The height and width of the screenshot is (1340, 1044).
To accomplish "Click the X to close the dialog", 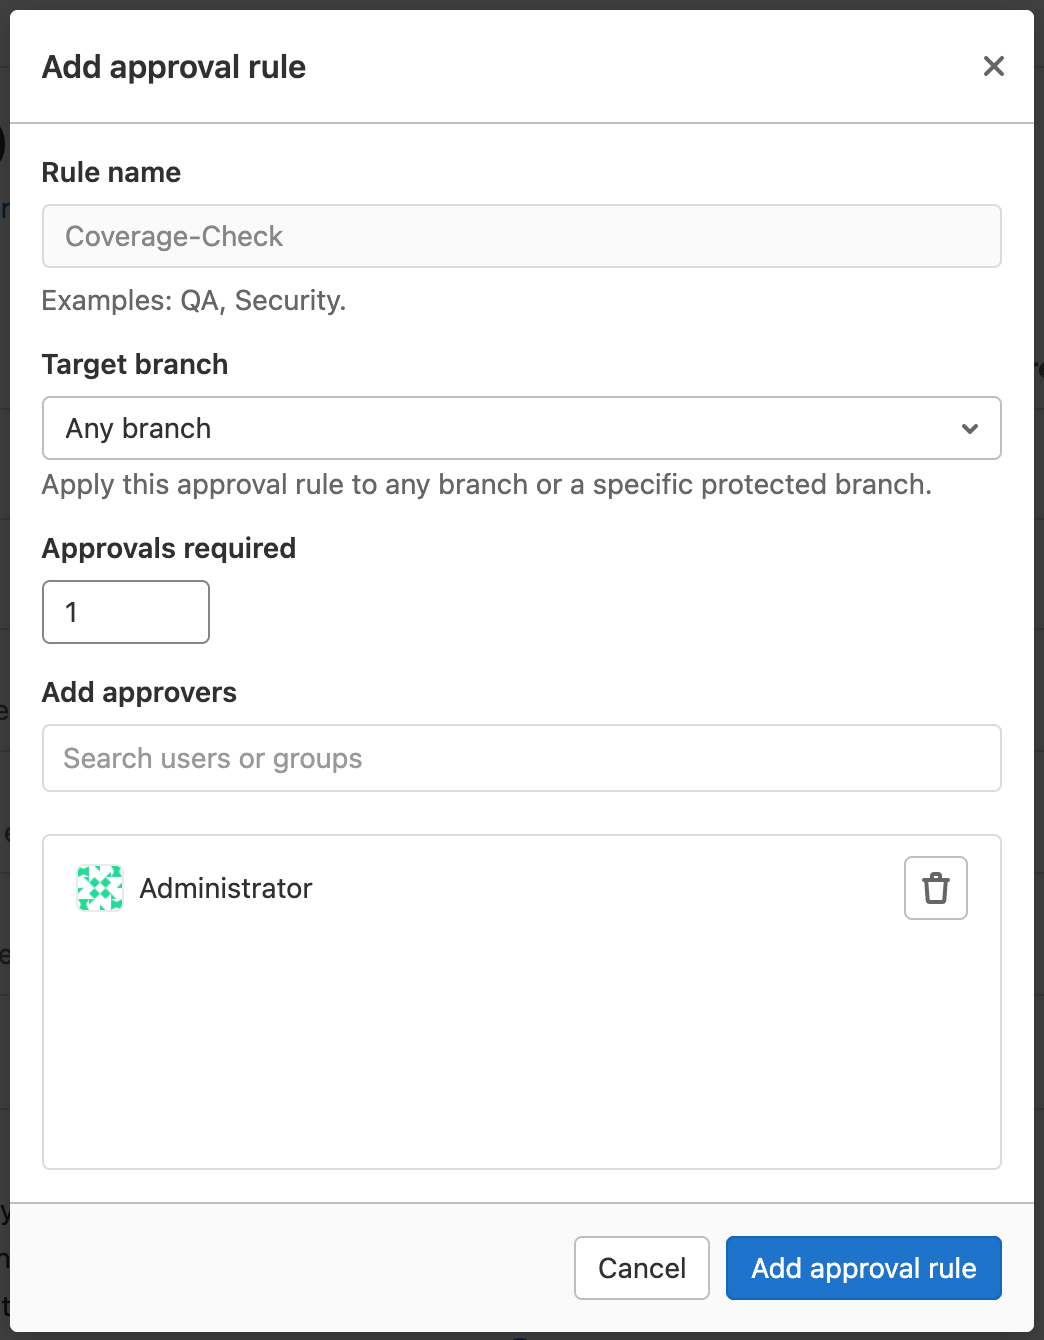I will point(993,66).
